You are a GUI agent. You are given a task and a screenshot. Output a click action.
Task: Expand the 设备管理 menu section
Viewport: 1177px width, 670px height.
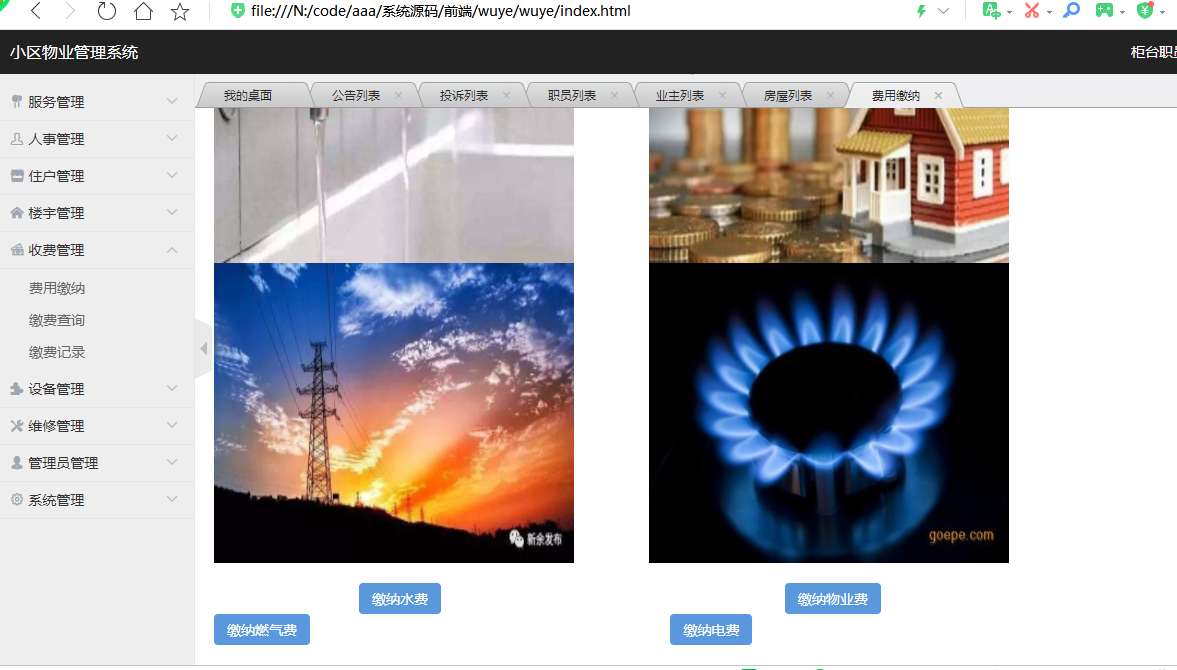pyautogui.click(x=96, y=389)
